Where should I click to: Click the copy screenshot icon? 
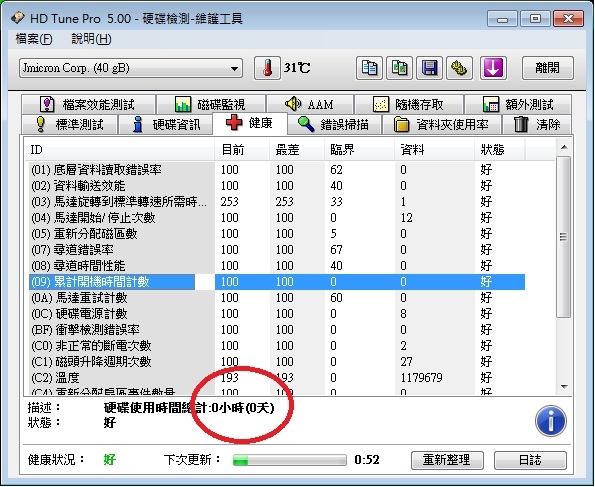tap(399, 68)
